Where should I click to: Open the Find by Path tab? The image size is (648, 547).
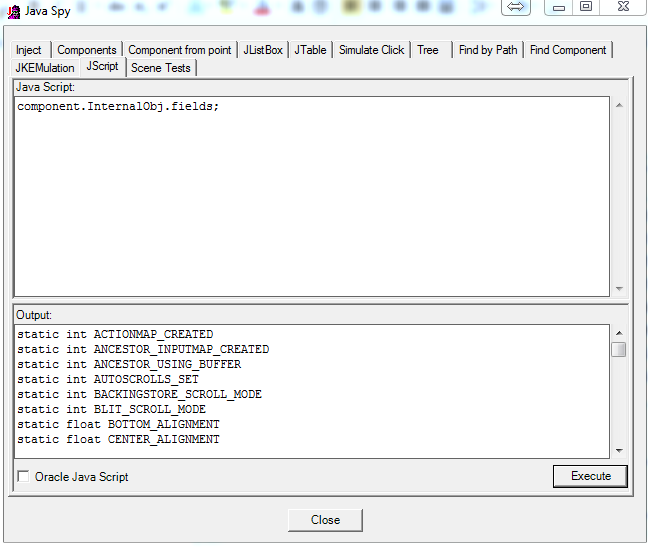(488, 50)
